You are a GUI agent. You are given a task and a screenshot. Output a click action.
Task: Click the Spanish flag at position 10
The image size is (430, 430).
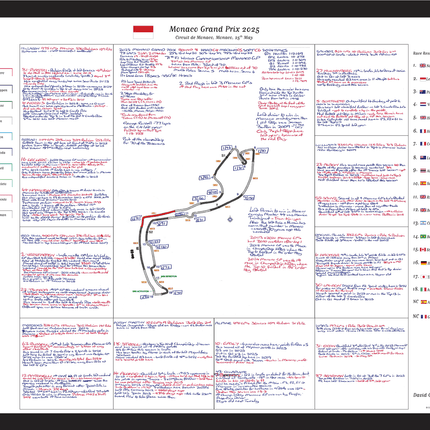[423, 183]
